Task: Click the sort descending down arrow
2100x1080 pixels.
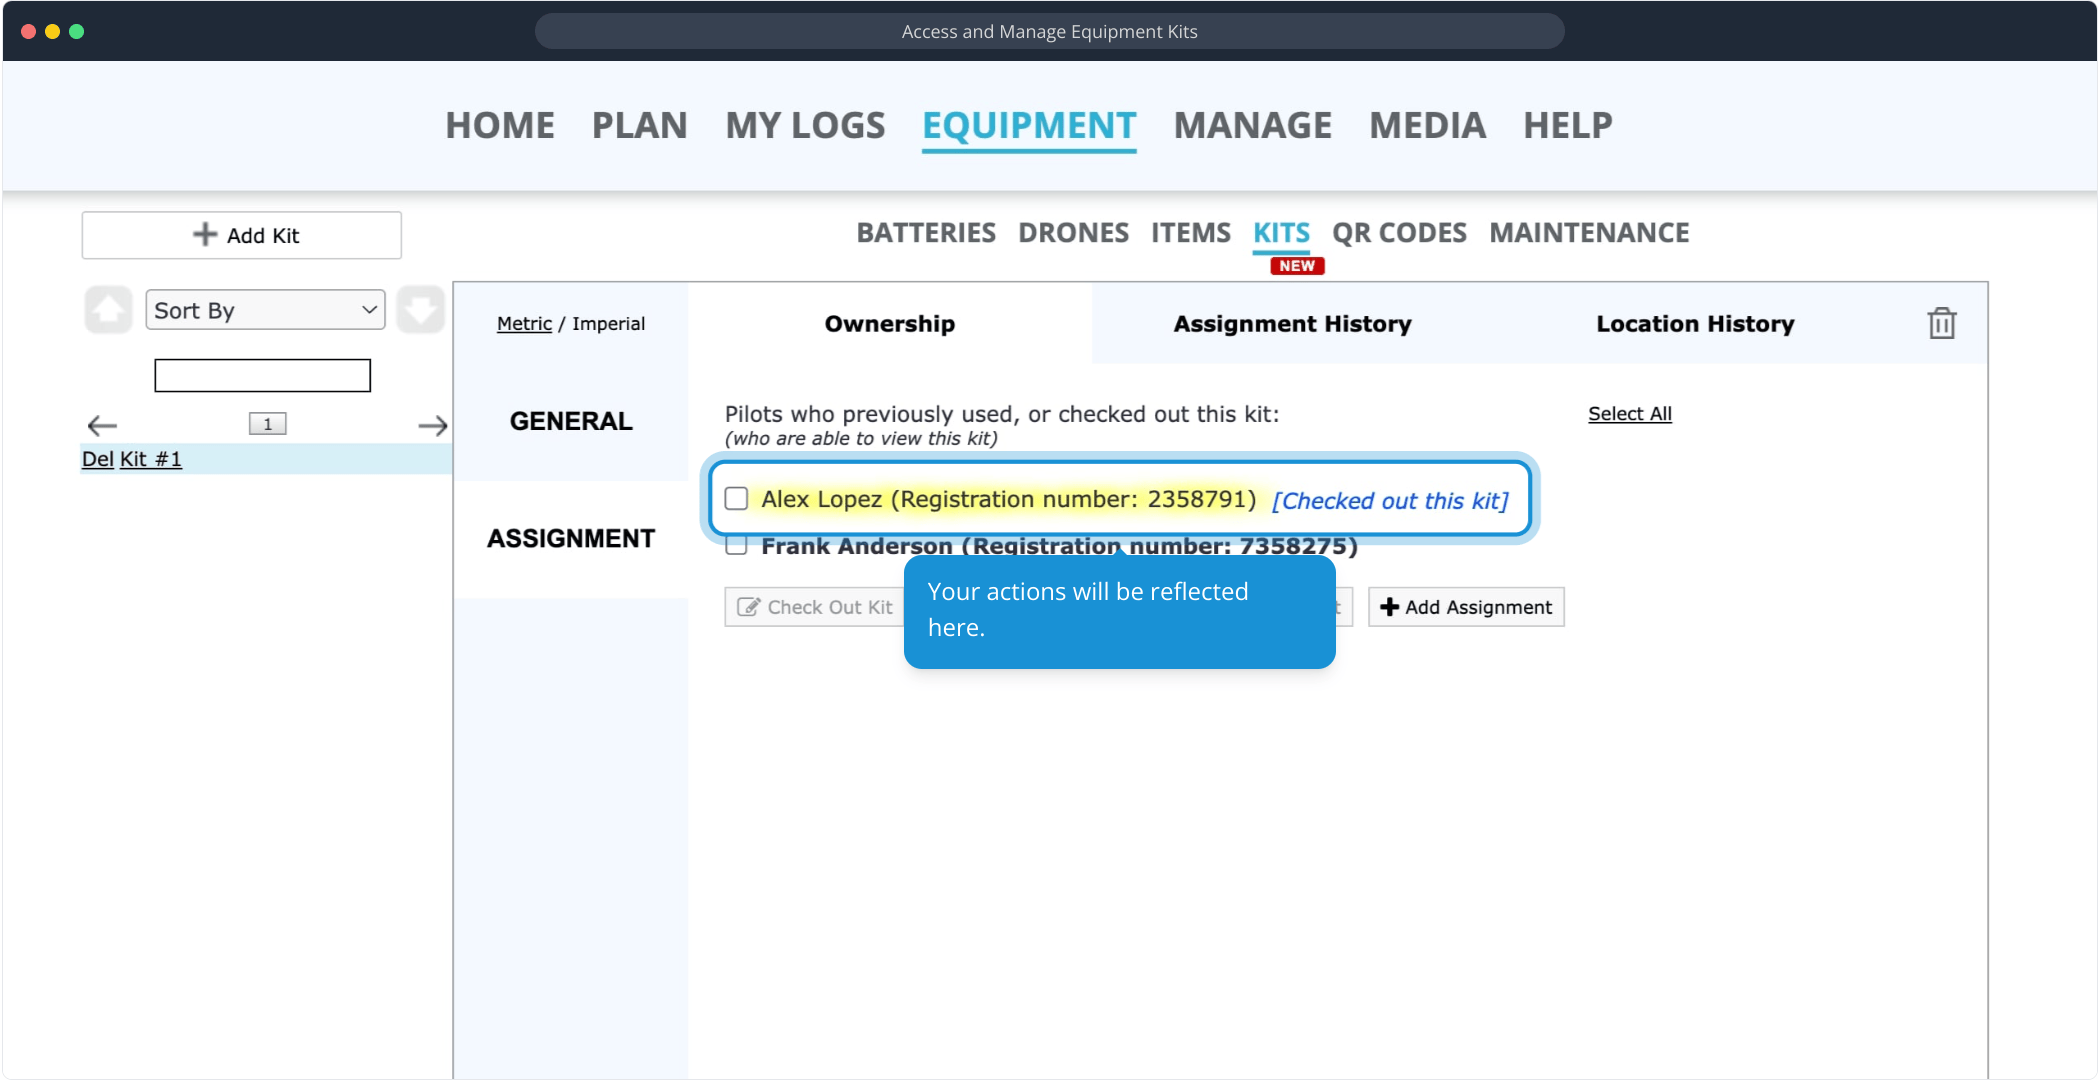Action: (420, 310)
